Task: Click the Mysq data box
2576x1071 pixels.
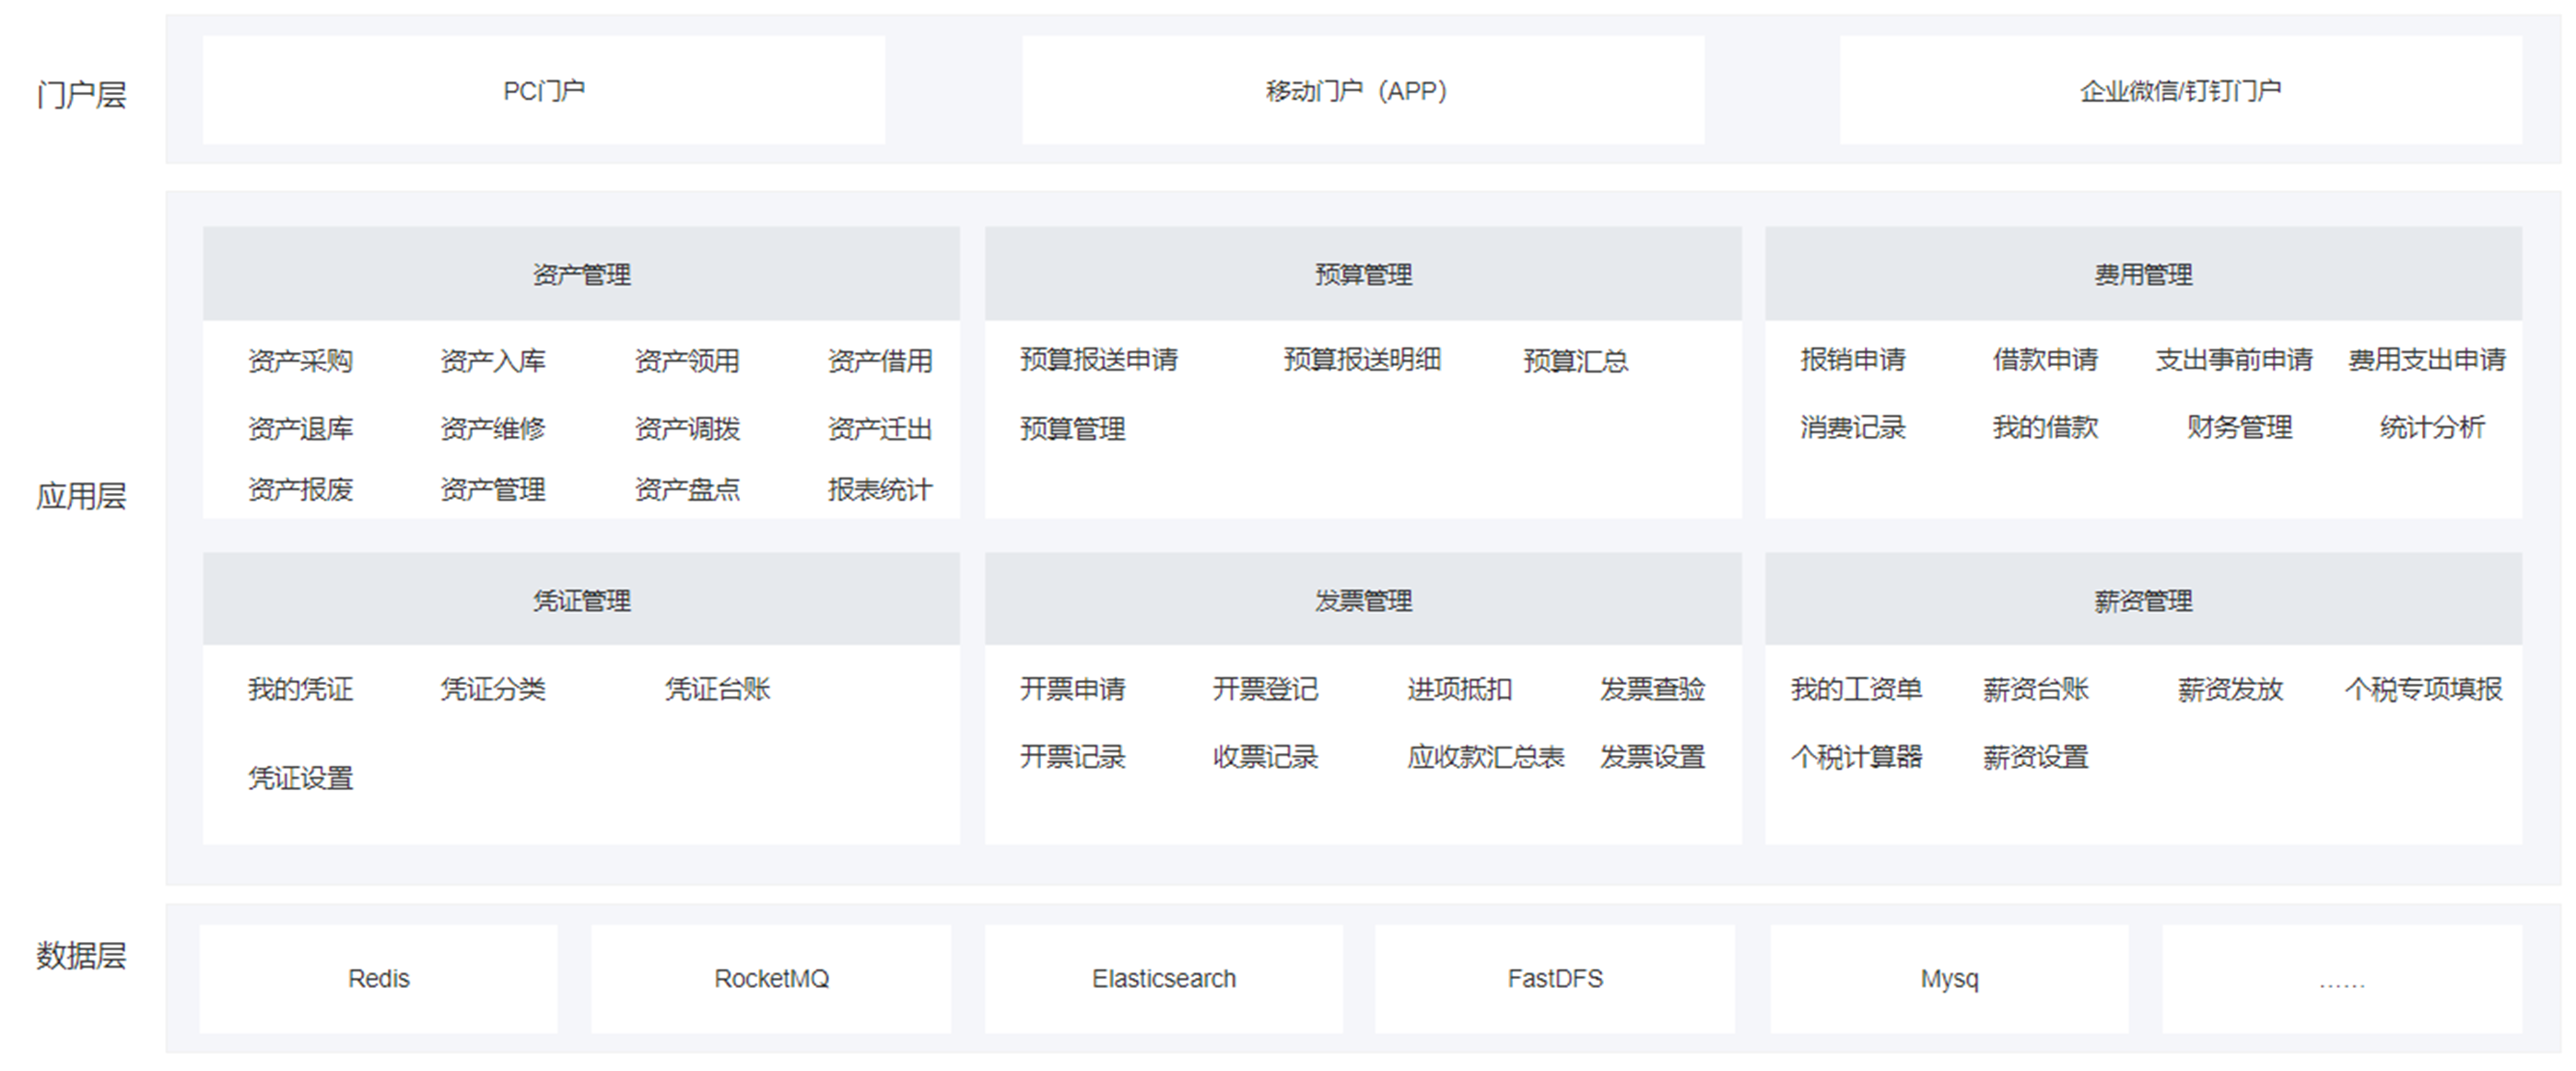Action: tap(1949, 978)
